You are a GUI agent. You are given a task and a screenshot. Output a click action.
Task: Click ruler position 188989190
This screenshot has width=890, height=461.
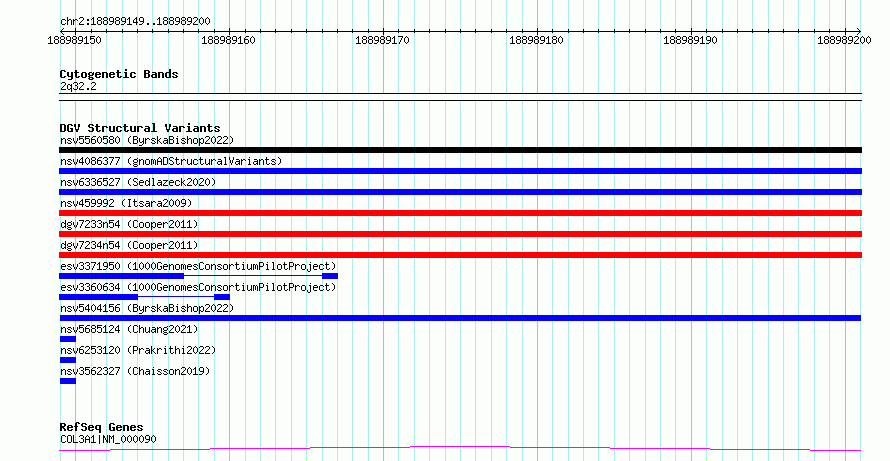(x=691, y=40)
